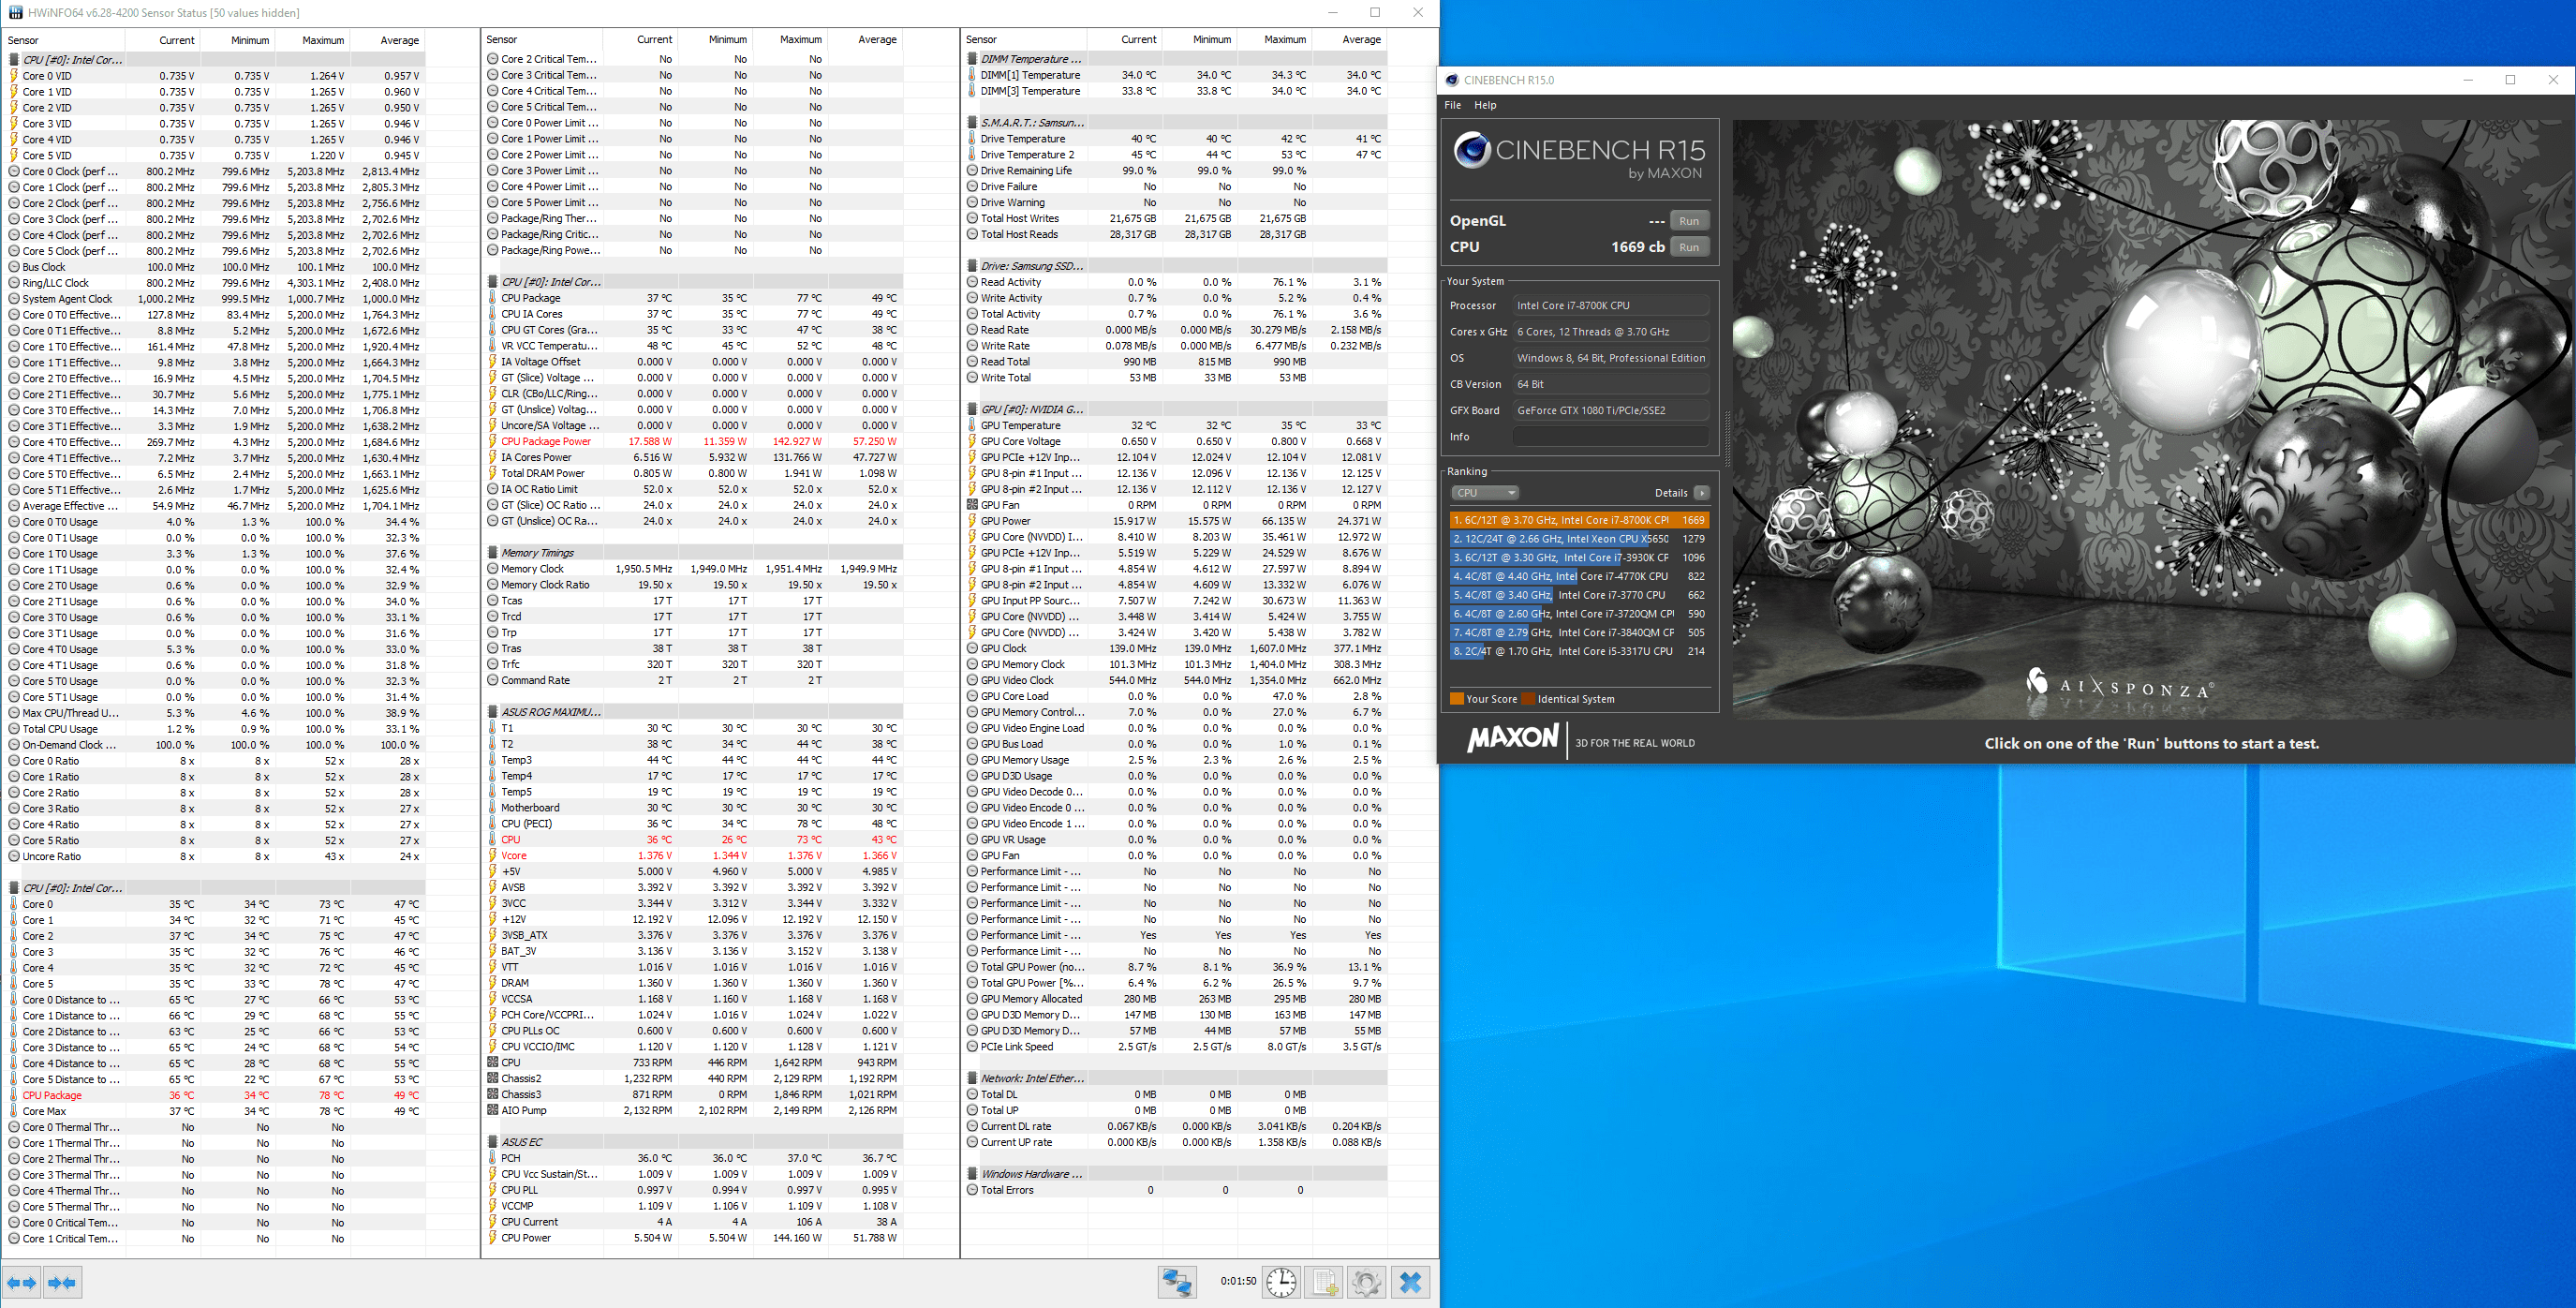Select the GPU Temperature row

[x=1174, y=425]
